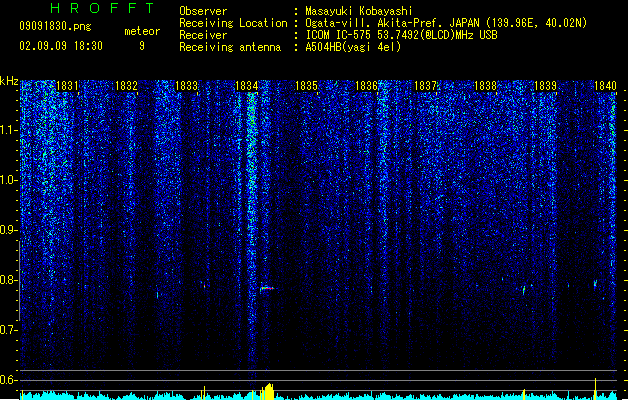The width and height of the screenshot is (629, 400).
Task: Click the Observer label
Action: tap(203, 11)
